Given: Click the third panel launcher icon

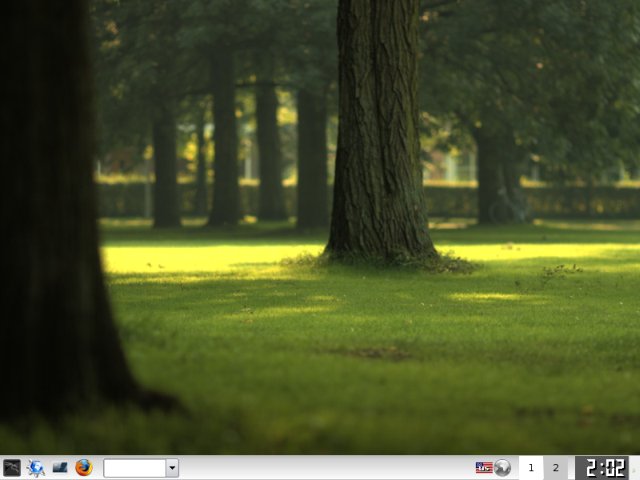Looking at the screenshot, I should pyautogui.click(x=60, y=467).
